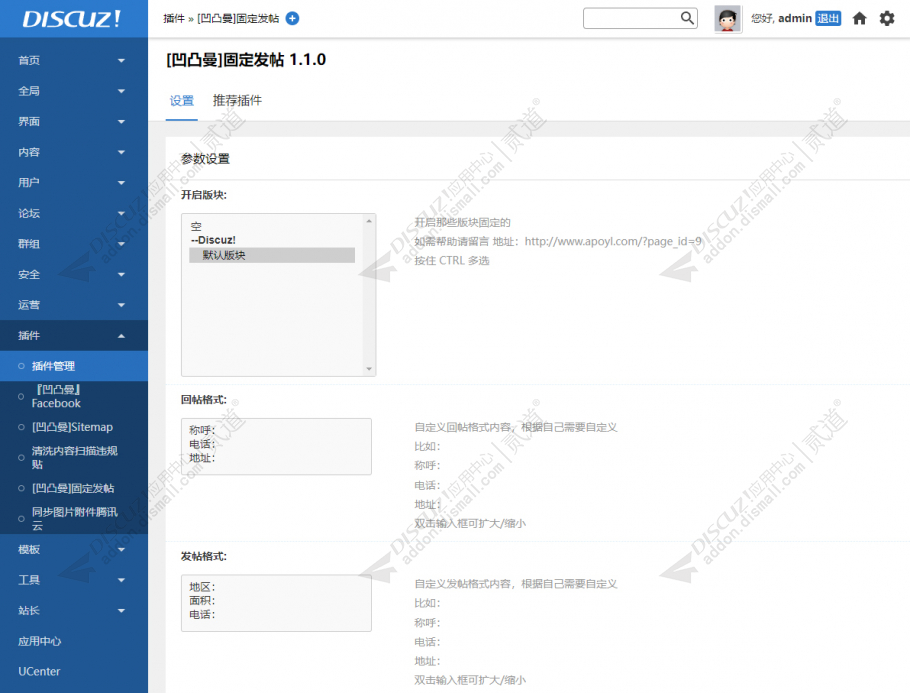Expand the 模板 sidebar menu

[74, 549]
